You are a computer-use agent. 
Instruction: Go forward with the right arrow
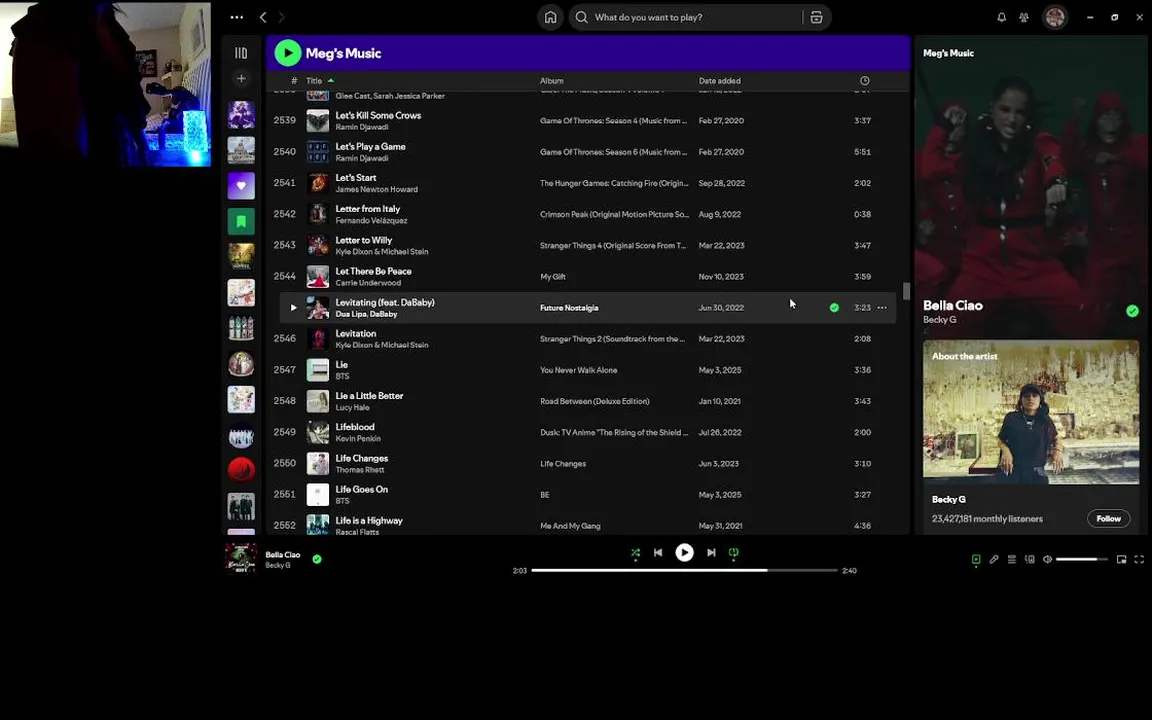coord(281,17)
